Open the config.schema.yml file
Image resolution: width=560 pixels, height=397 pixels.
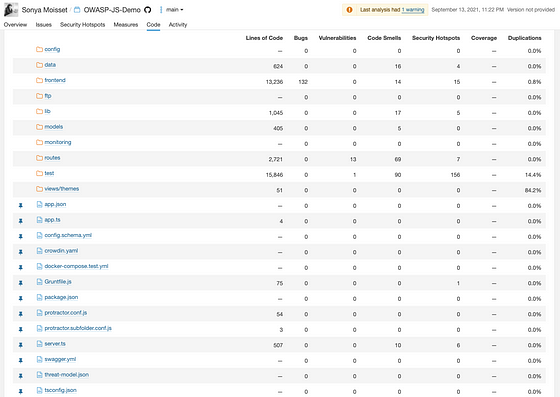click(68, 235)
